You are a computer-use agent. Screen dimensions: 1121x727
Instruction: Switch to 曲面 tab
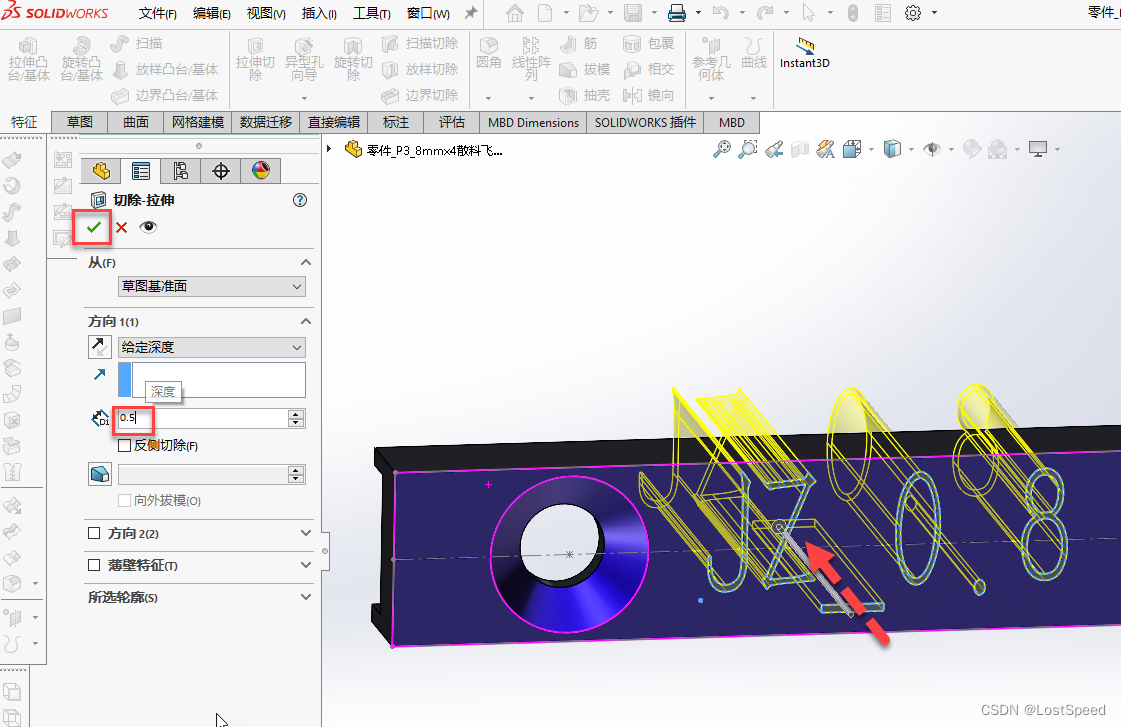(136, 122)
